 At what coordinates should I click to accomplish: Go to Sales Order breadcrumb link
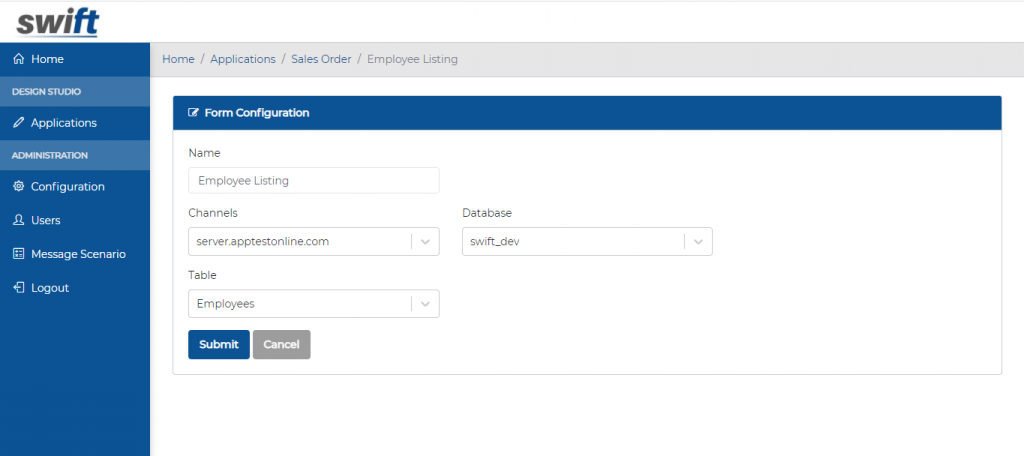pyautogui.click(x=321, y=59)
